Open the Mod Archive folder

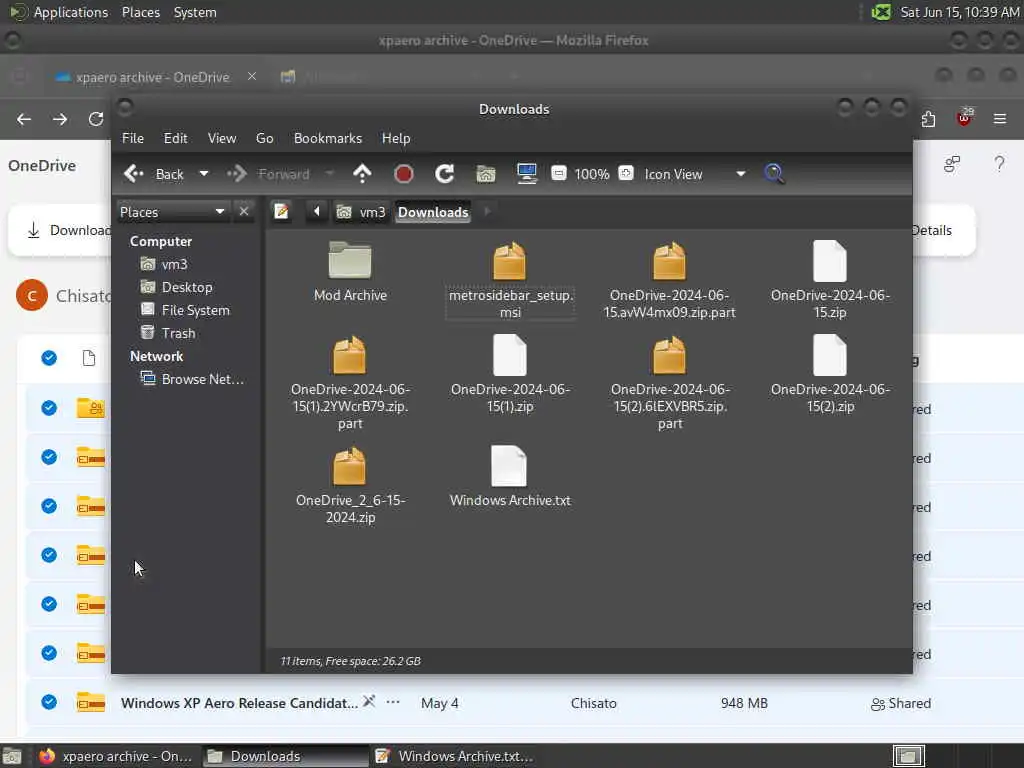(x=350, y=272)
